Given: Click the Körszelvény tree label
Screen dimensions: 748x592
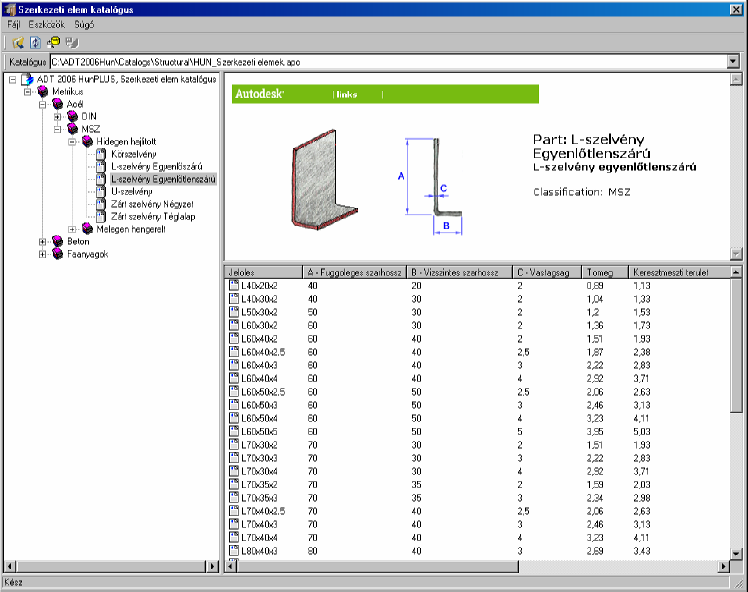Looking at the screenshot, I should point(134,154).
